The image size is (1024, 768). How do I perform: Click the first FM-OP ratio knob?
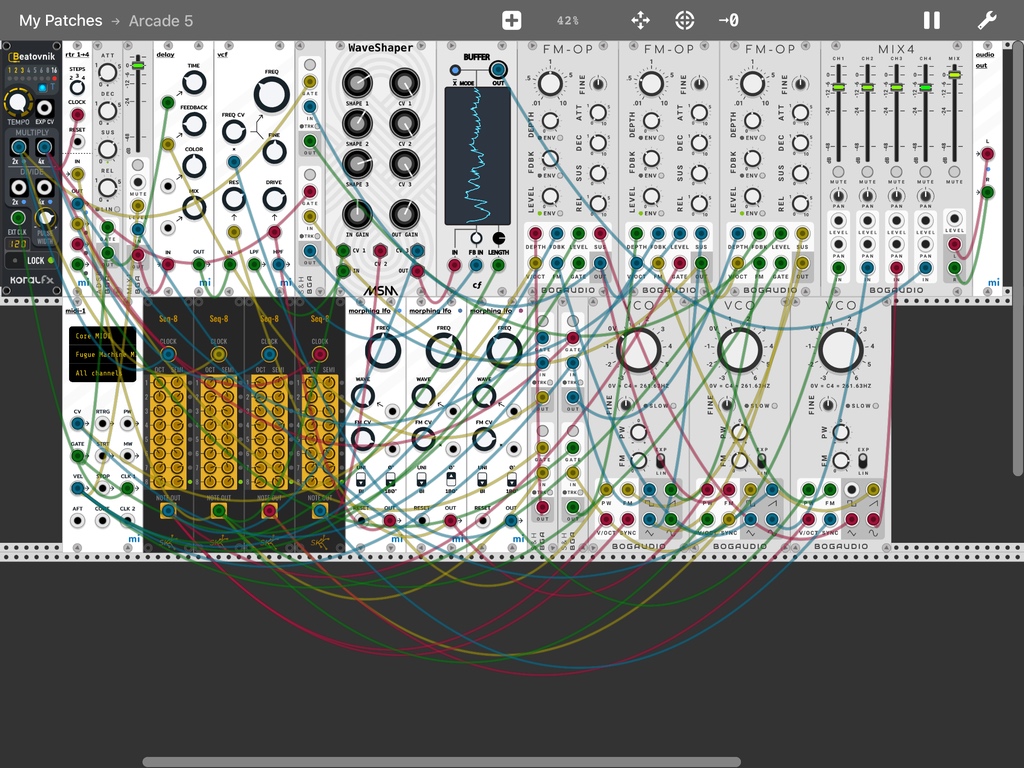[550, 84]
